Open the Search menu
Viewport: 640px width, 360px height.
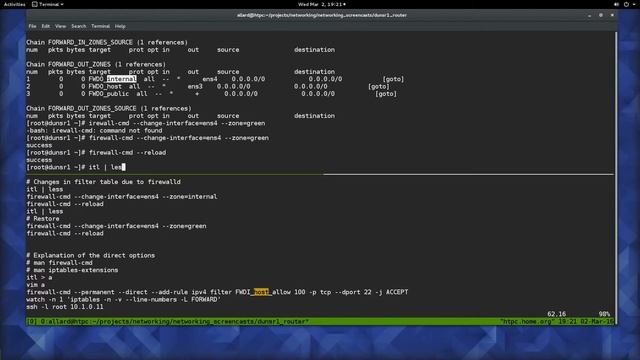point(79,26)
